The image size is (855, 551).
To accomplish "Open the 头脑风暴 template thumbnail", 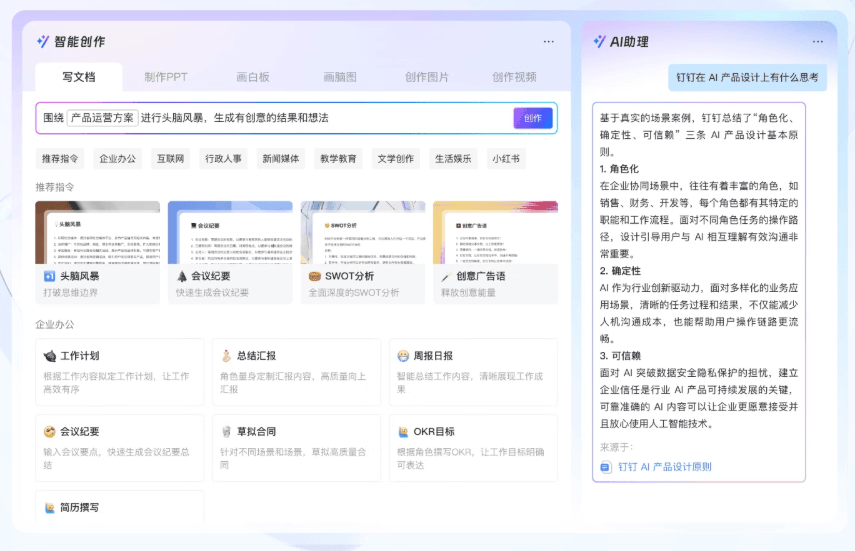I will point(97,234).
